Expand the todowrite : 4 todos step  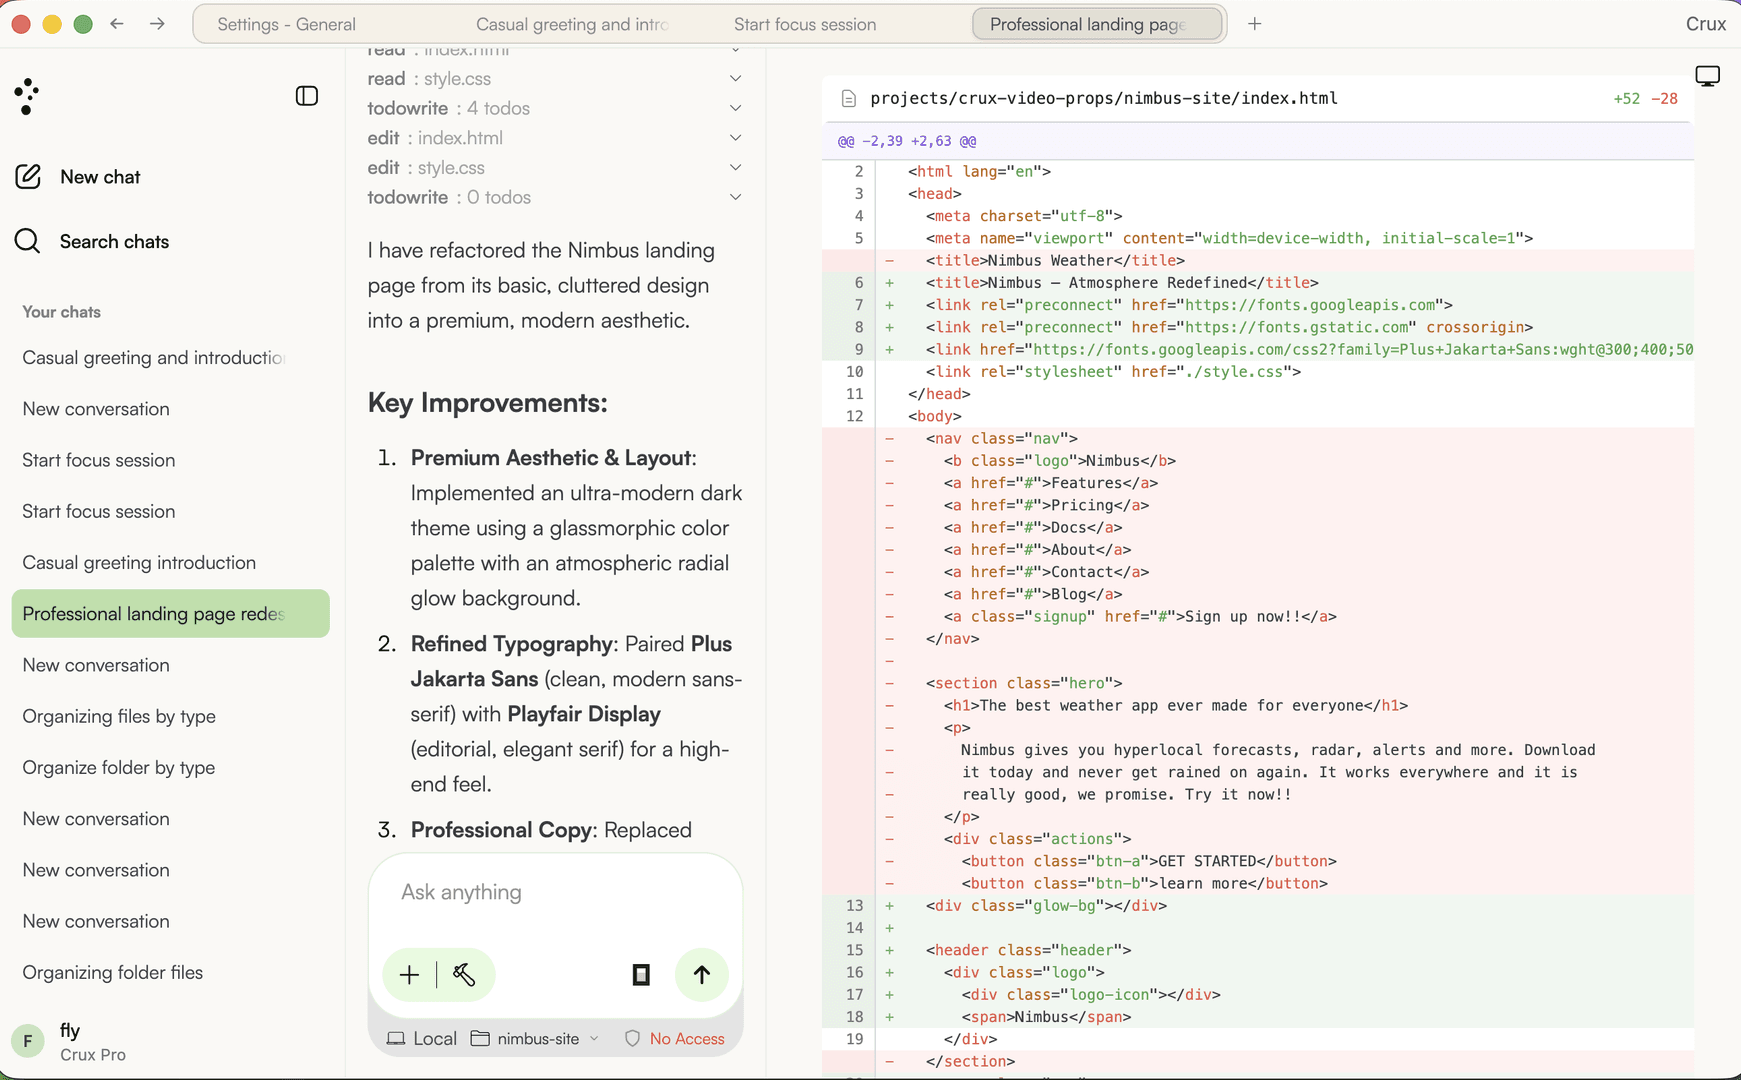(x=555, y=108)
